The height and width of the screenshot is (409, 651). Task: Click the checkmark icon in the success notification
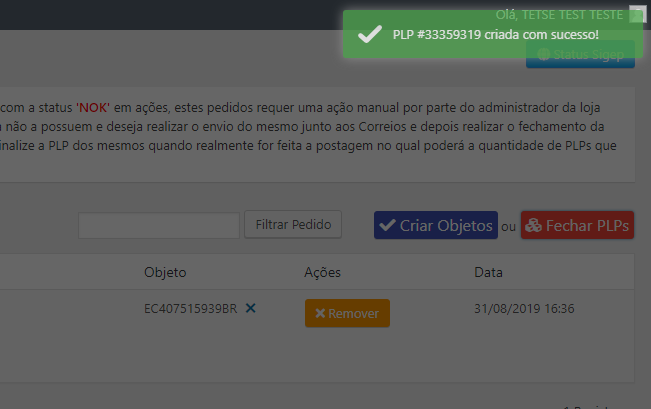click(x=369, y=35)
